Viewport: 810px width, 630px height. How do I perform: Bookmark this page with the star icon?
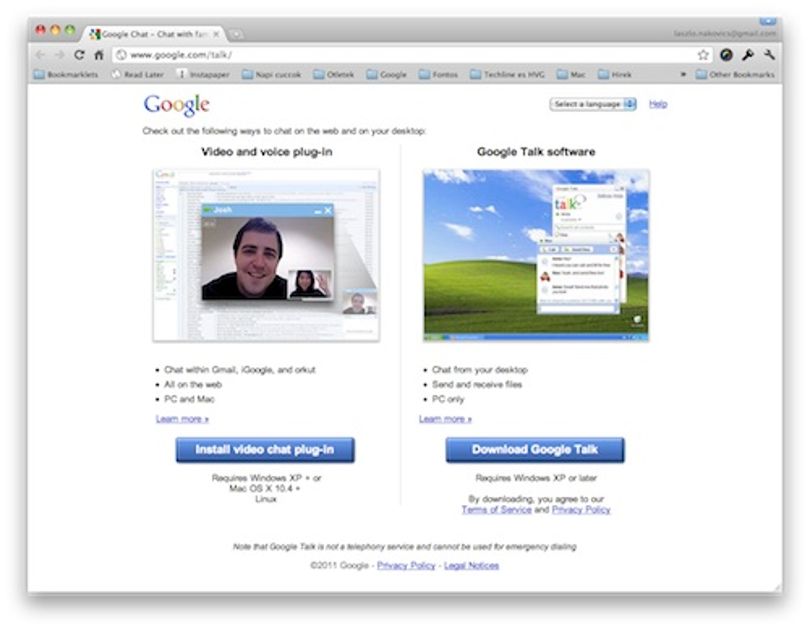click(x=703, y=55)
